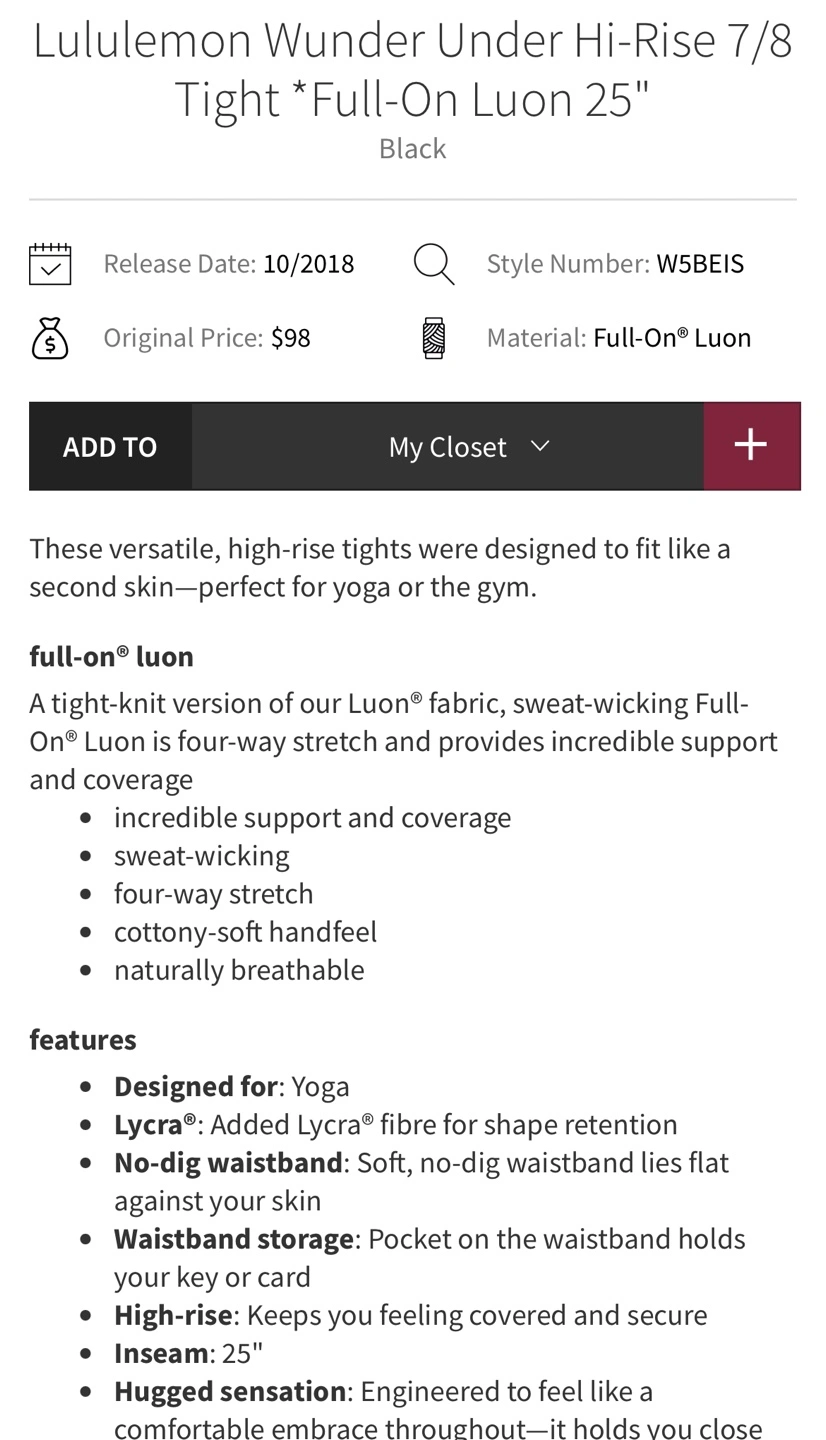Click the 10/2018 release date value
The image size is (826, 1440).
(308, 264)
